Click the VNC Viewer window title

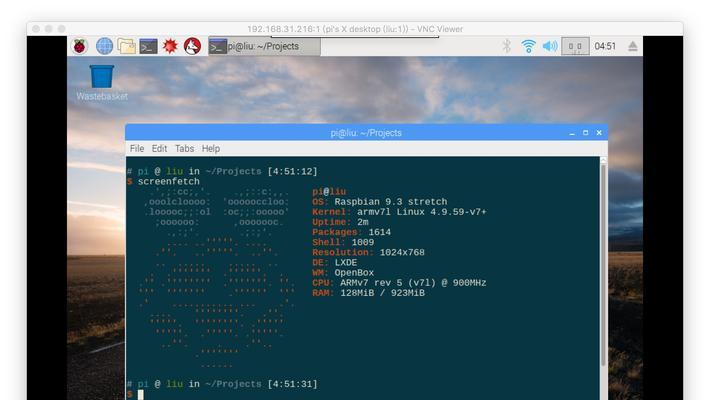tap(355, 29)
